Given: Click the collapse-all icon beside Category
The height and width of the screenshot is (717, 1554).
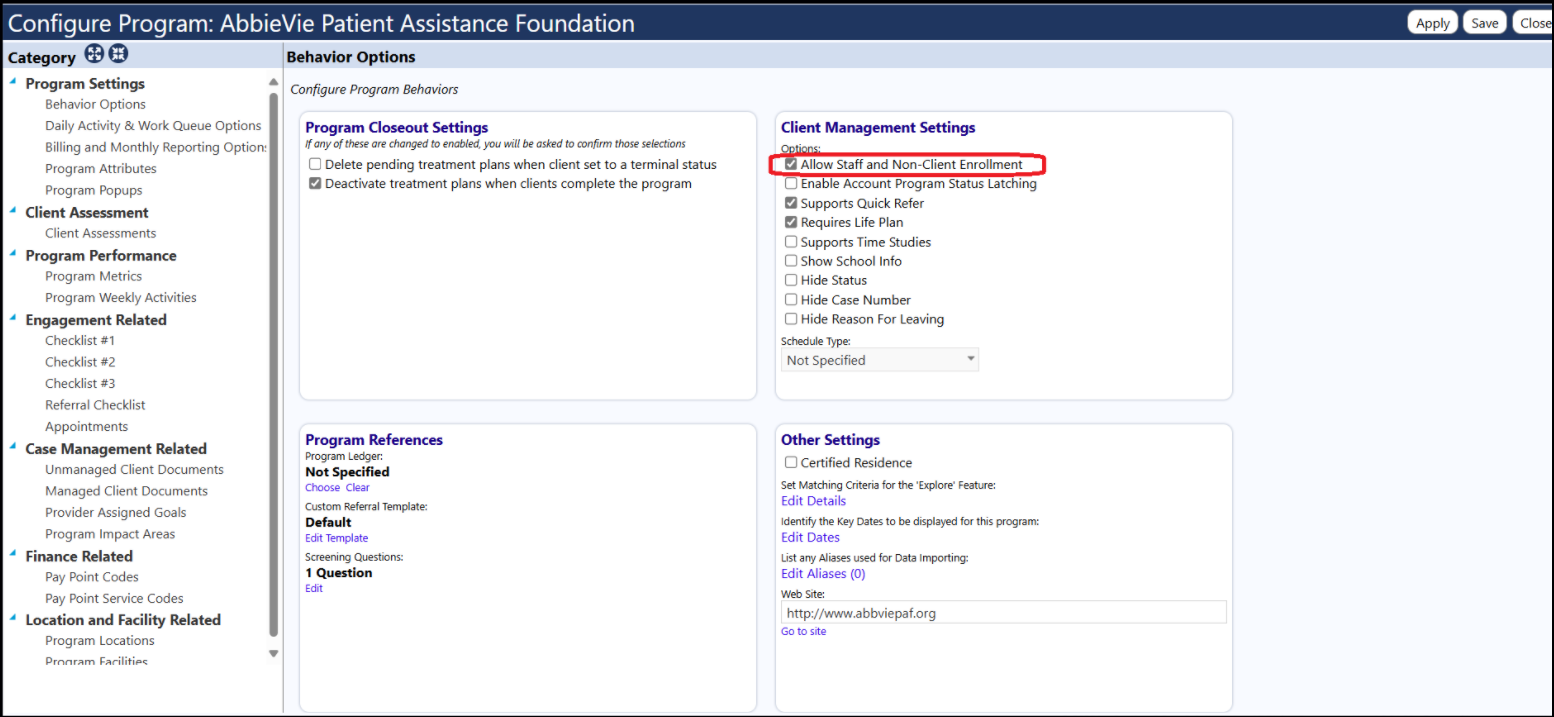Looking at the screenshot, I should tap(118, 55).
